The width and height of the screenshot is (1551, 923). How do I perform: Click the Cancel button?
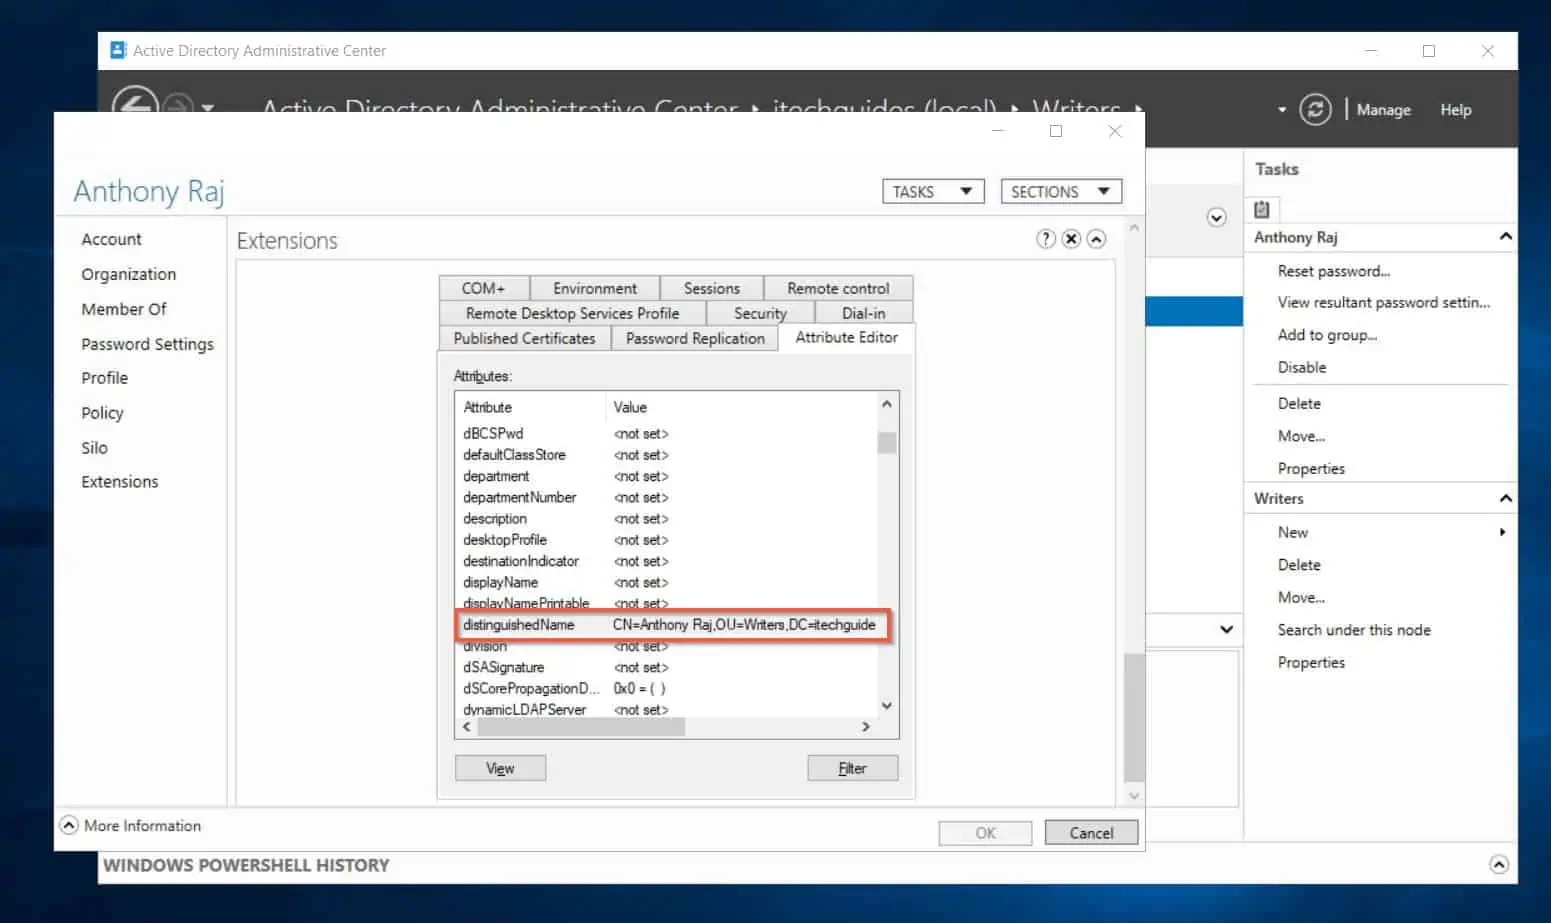[x=1091, y=833]
